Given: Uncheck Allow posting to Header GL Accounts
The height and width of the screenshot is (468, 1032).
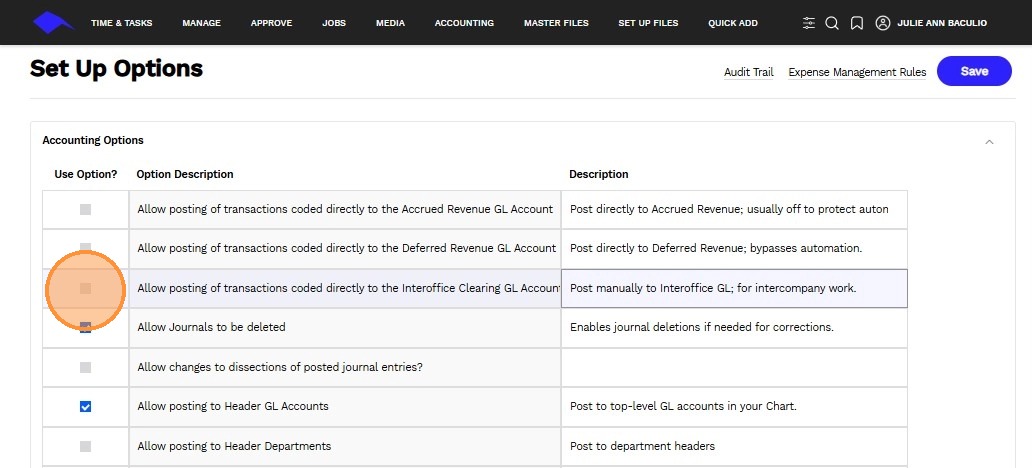Looking at the screenshot, I should pos(85,407).
